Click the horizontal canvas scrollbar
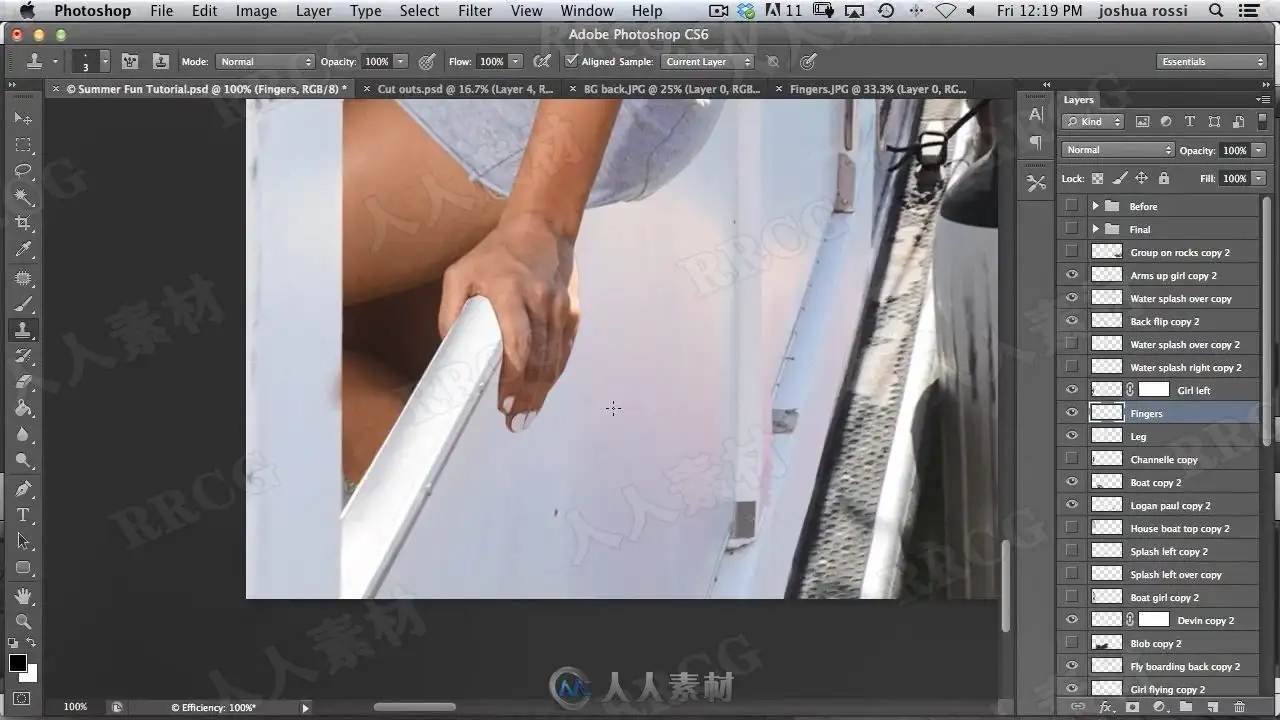 [414, 707]
